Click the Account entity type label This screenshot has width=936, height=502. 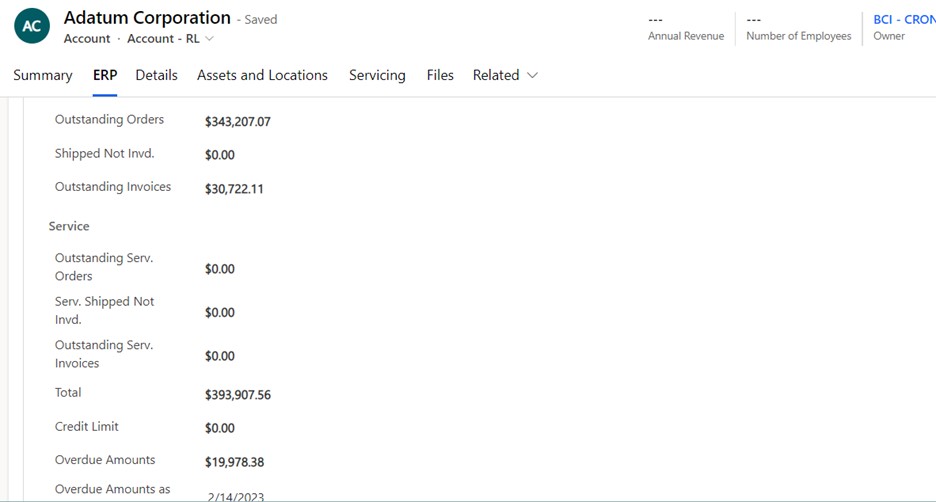pos(87,39)
